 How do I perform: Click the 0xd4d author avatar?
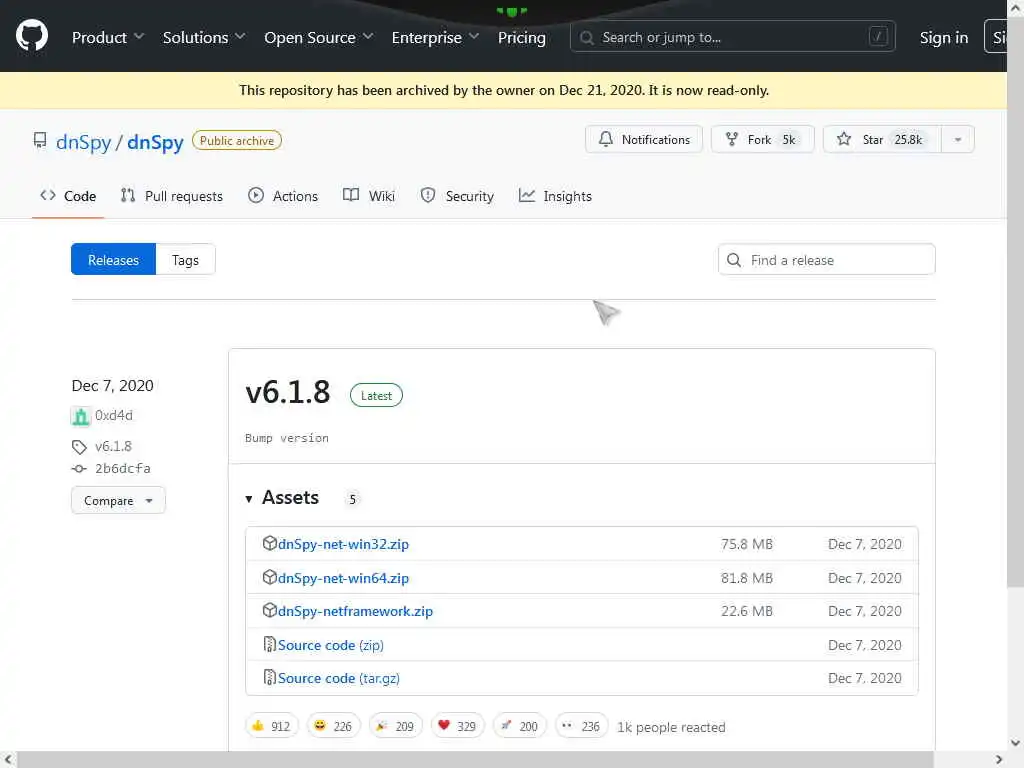click(x=80, y=415)
